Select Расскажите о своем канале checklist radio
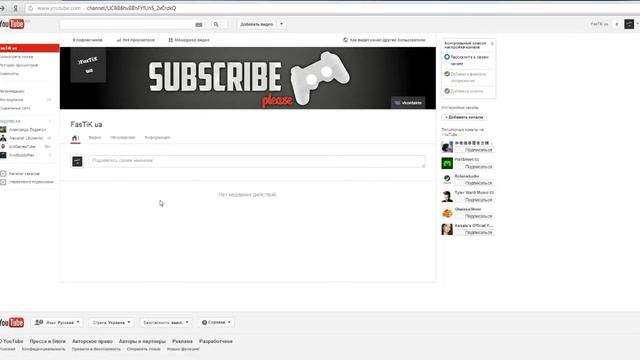 point(447,57)
